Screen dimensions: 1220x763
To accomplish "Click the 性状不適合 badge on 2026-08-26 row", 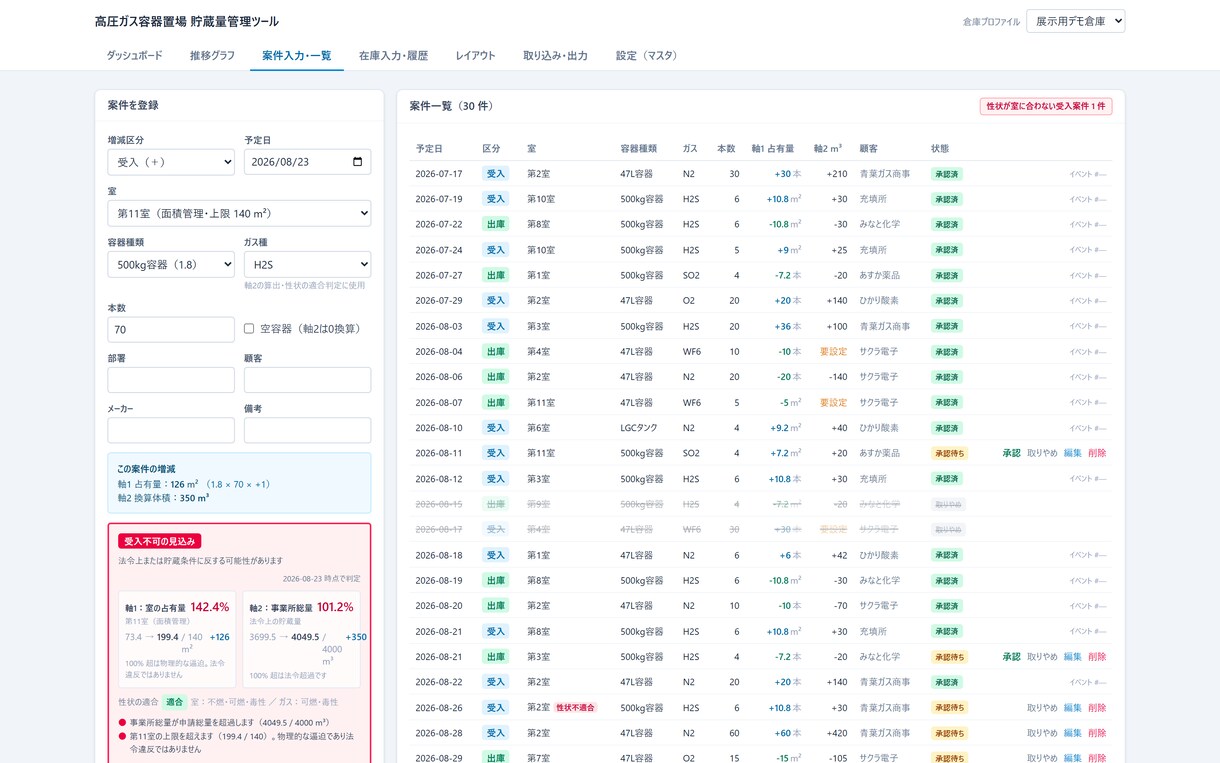I will [575, 708].
